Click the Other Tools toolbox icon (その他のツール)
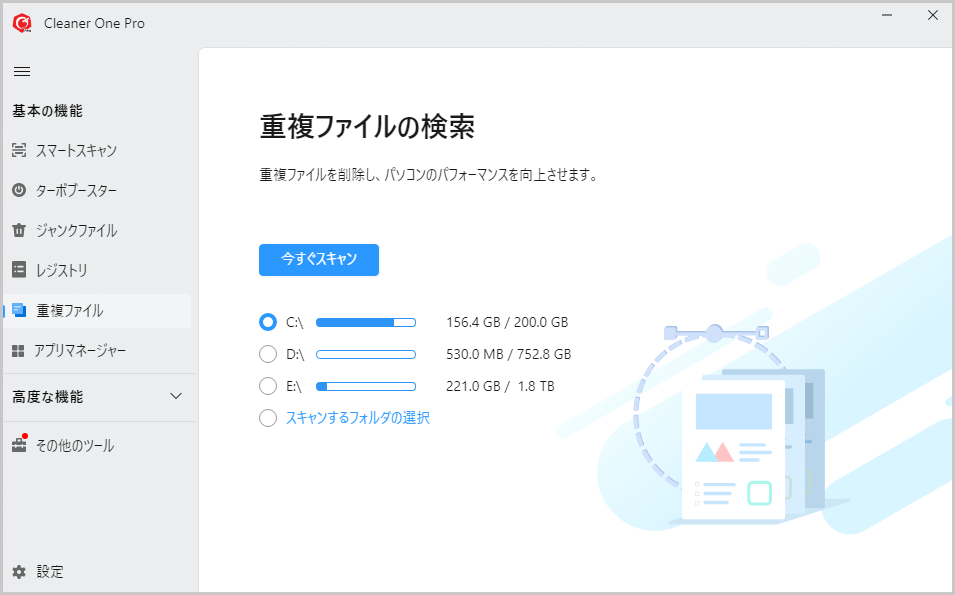Viewport: 955px width, 595px height. pos(19,446)
